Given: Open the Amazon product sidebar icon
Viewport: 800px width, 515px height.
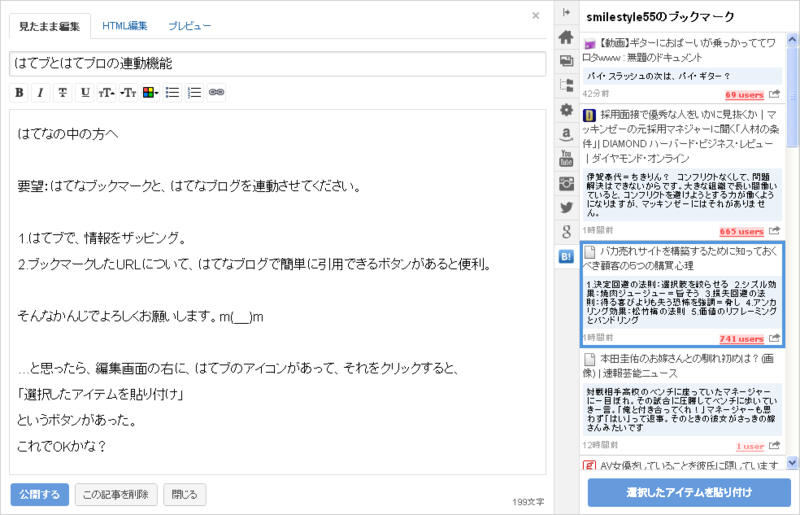Looking at the screenshot, I should [566, 134].
